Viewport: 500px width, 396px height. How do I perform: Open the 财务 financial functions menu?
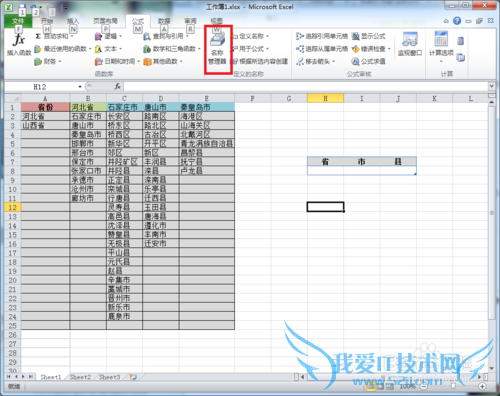tap(48, 62)
